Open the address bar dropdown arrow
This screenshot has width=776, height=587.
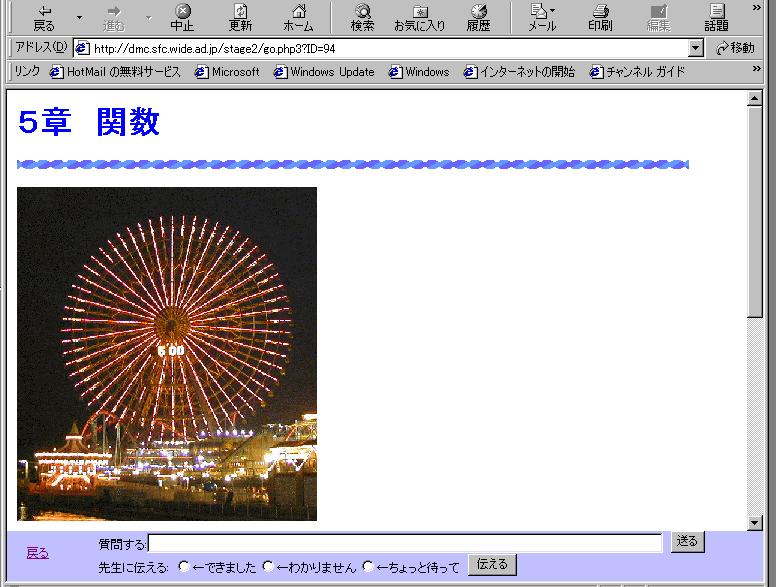[x=696, y=49]
